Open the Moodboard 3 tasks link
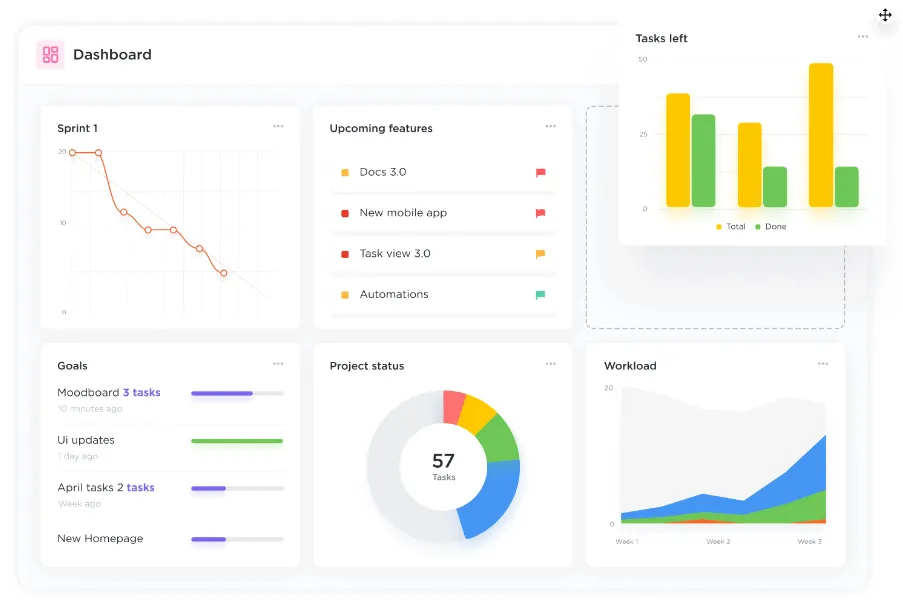Viewport: 903px width, 609px height. 142,392
